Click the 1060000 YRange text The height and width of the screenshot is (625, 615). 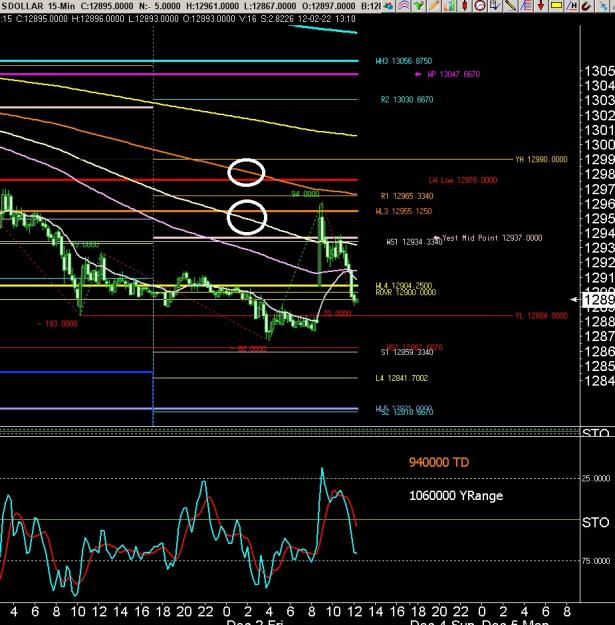pos(456,496)
